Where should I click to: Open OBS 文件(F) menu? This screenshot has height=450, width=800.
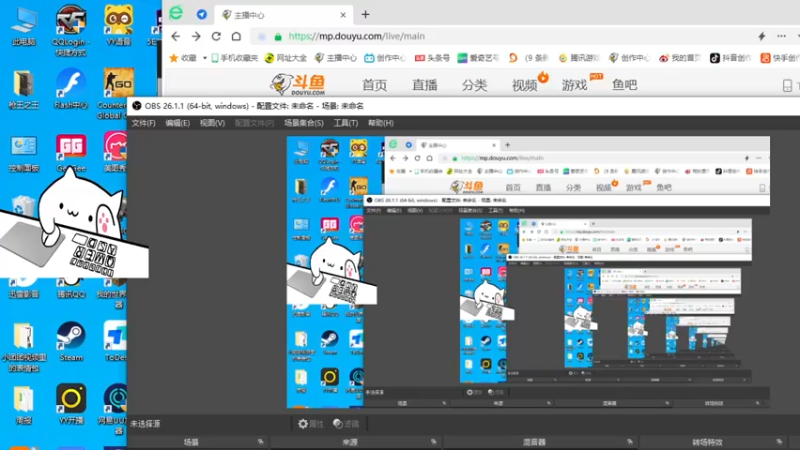pyautogui.click(x=143, y=123)
